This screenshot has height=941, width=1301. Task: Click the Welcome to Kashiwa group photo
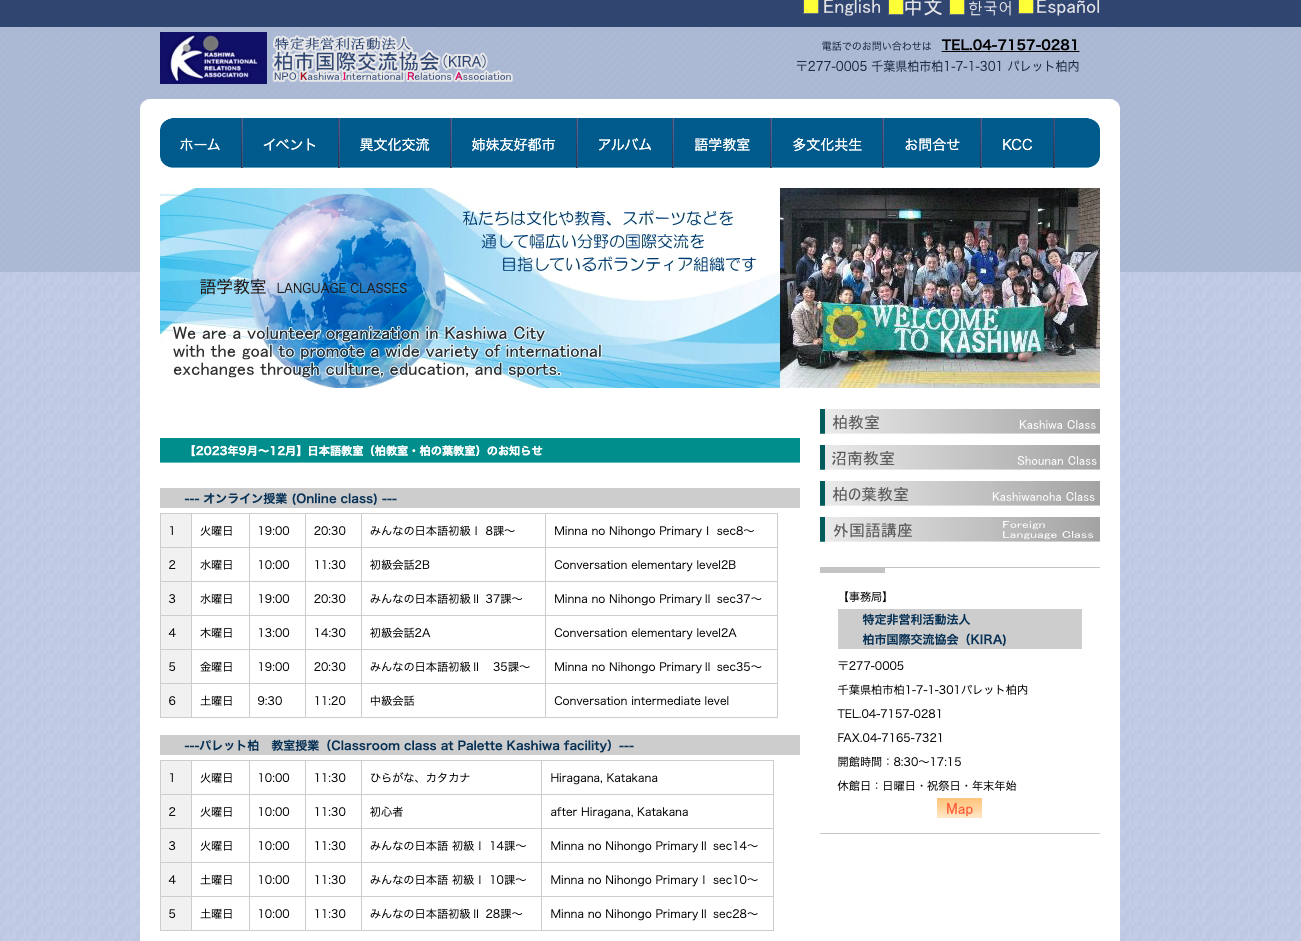pos(939,287)
